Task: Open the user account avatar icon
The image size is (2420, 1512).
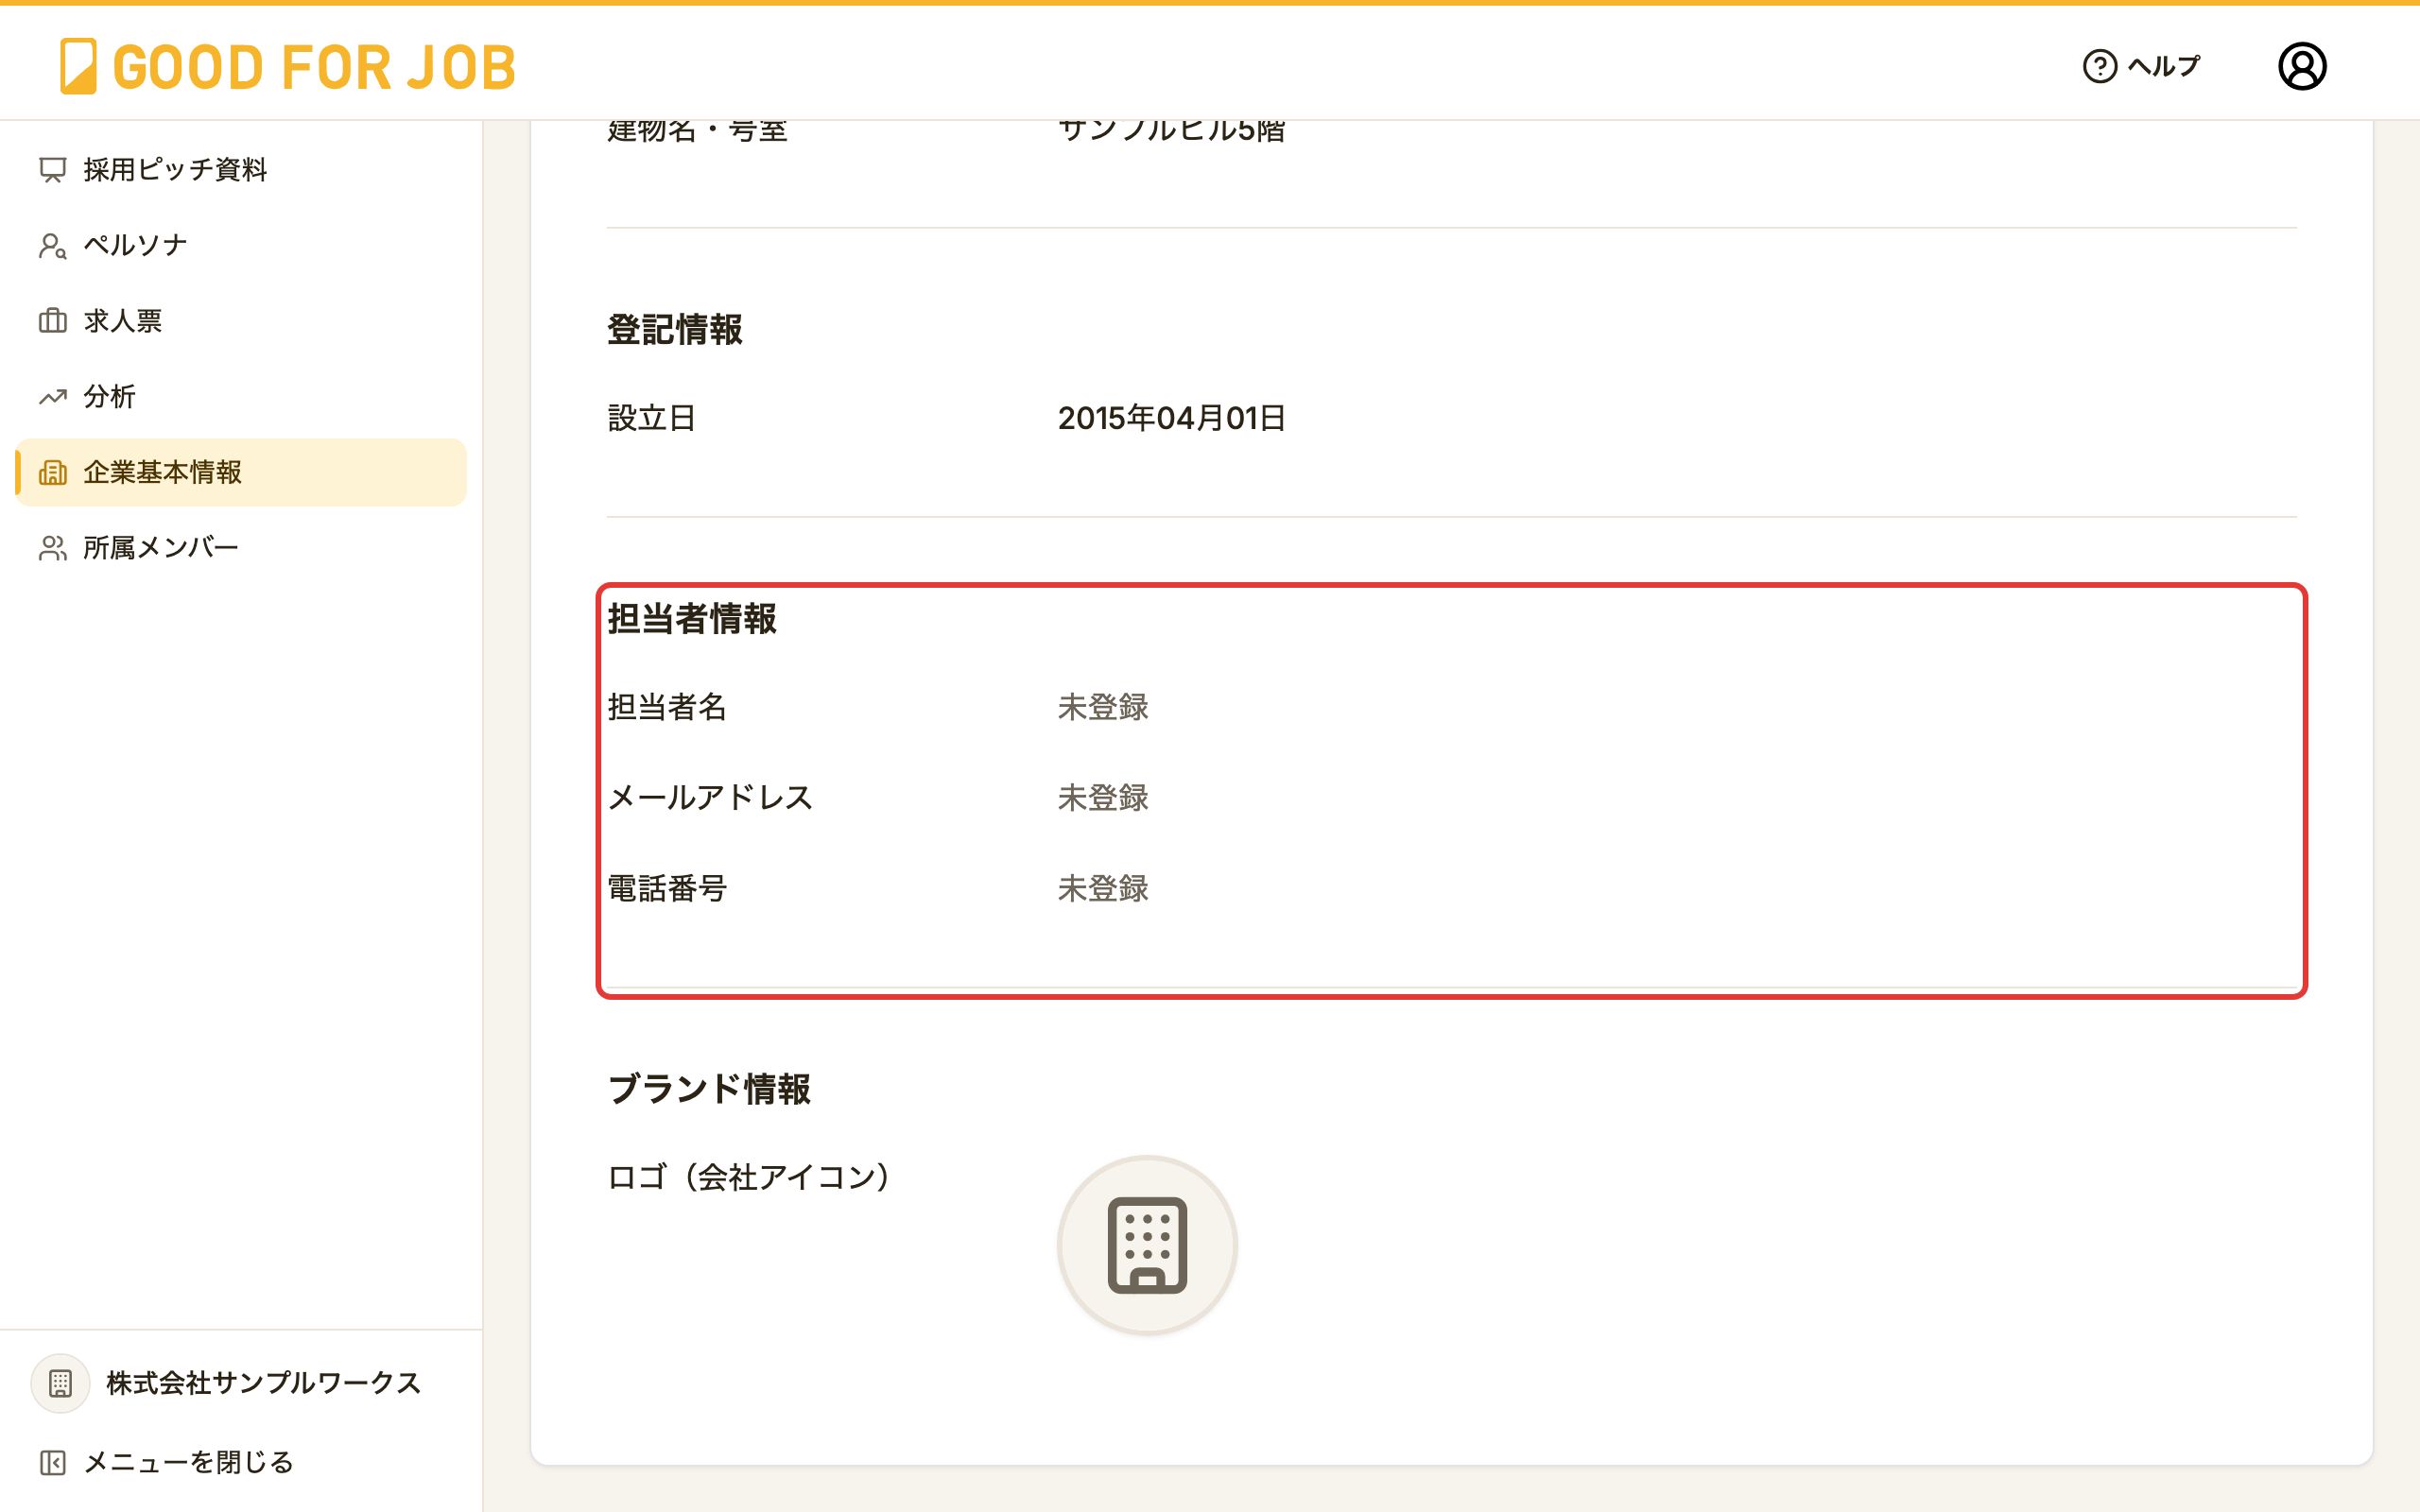Action: point(2302,66)
